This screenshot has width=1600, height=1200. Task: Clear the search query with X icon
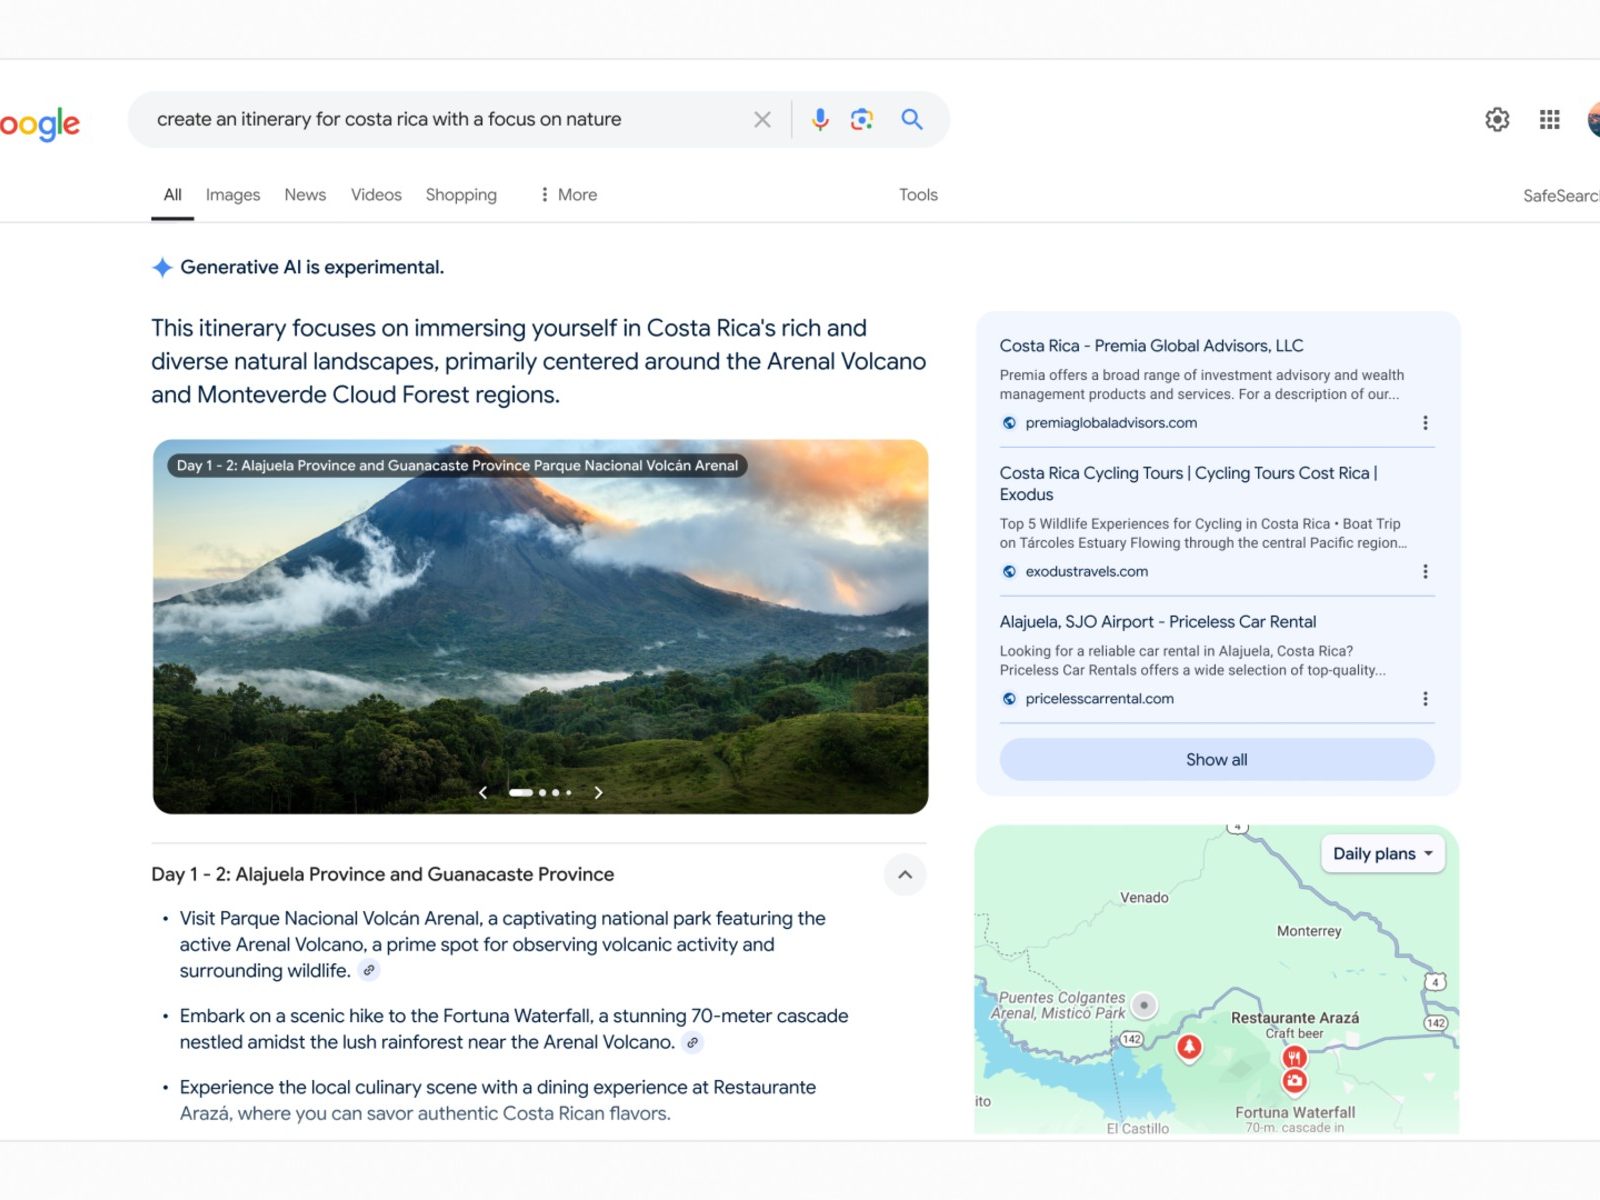762,120
